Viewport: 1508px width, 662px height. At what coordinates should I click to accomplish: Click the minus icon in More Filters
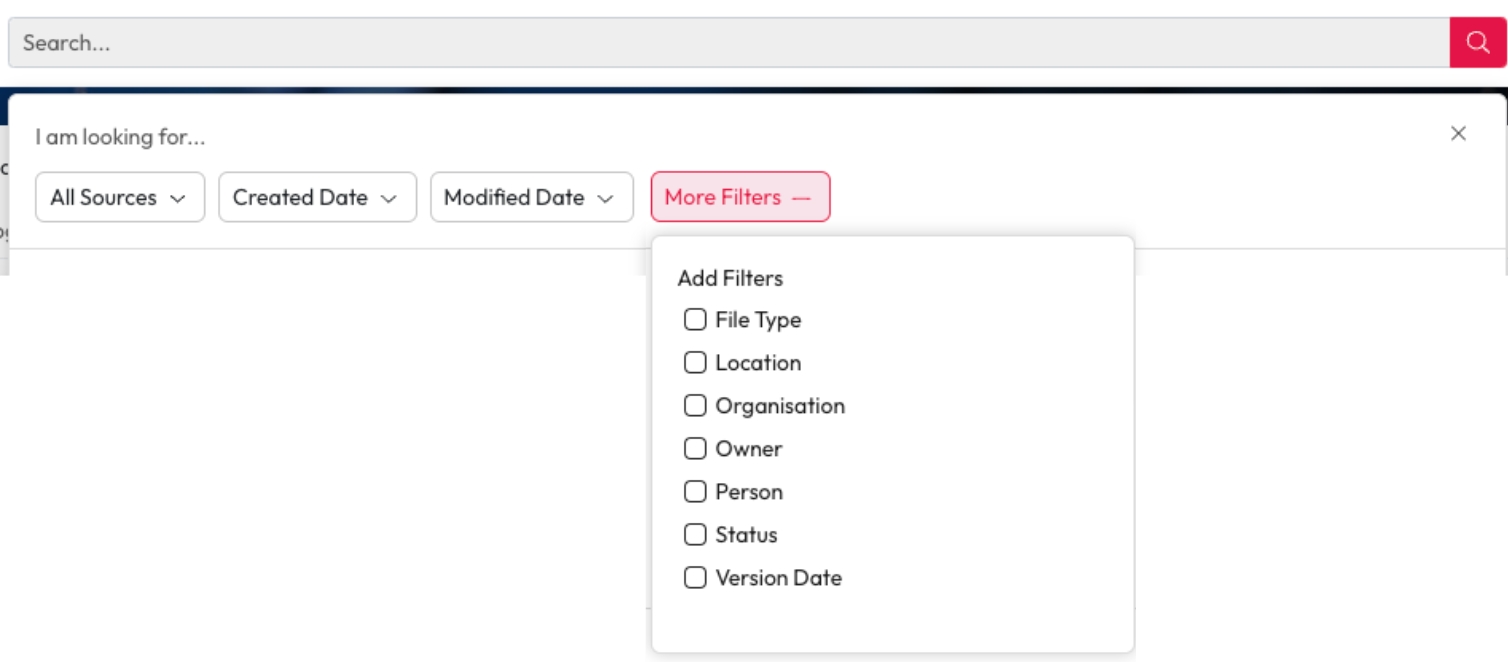[801, 198]
